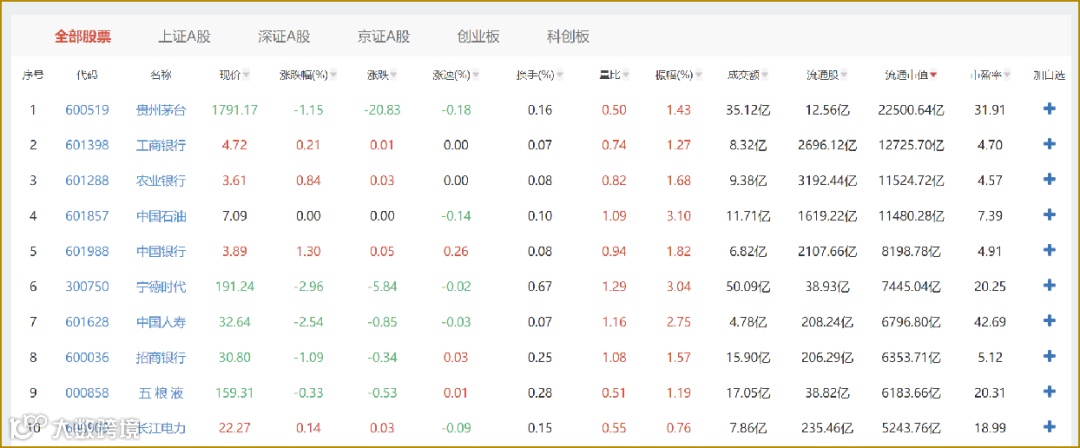1080x448 pixels.
Task: Sort by 现价 column header
Action: [234, 75]
